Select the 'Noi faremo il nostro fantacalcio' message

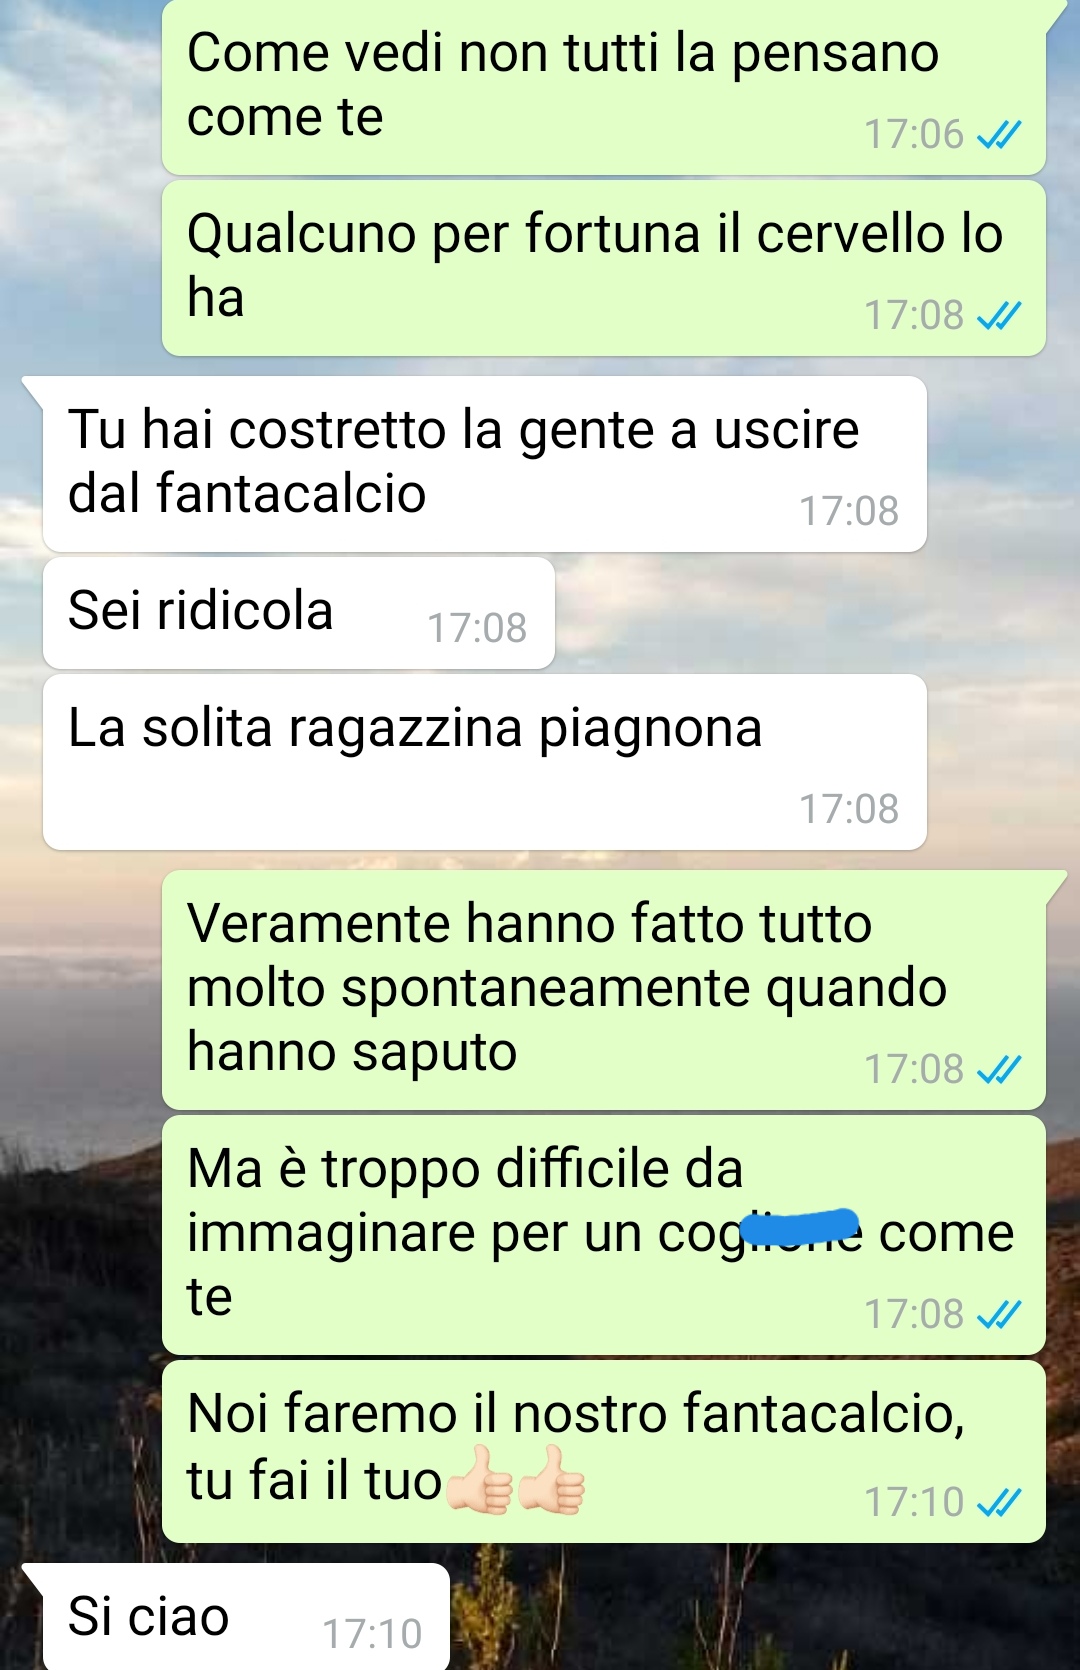pos(604,1451)
